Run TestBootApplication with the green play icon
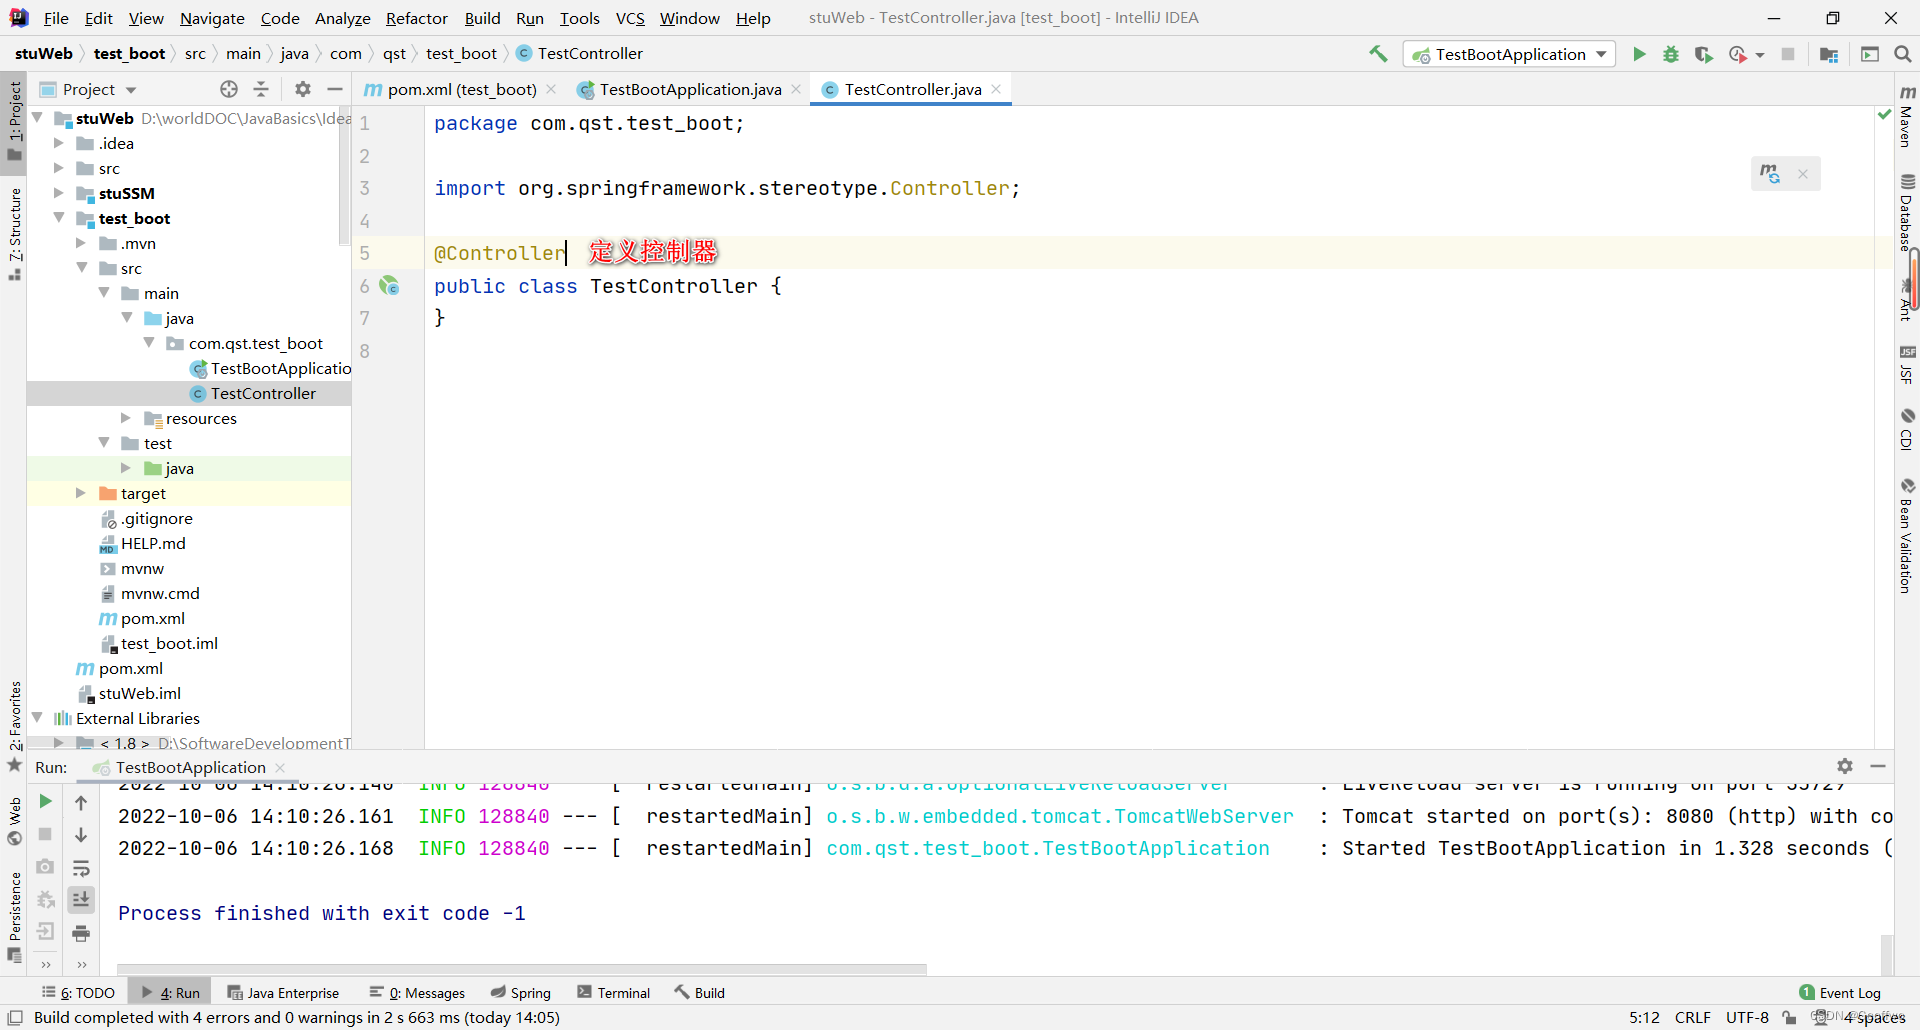 tap(1639, 54)
